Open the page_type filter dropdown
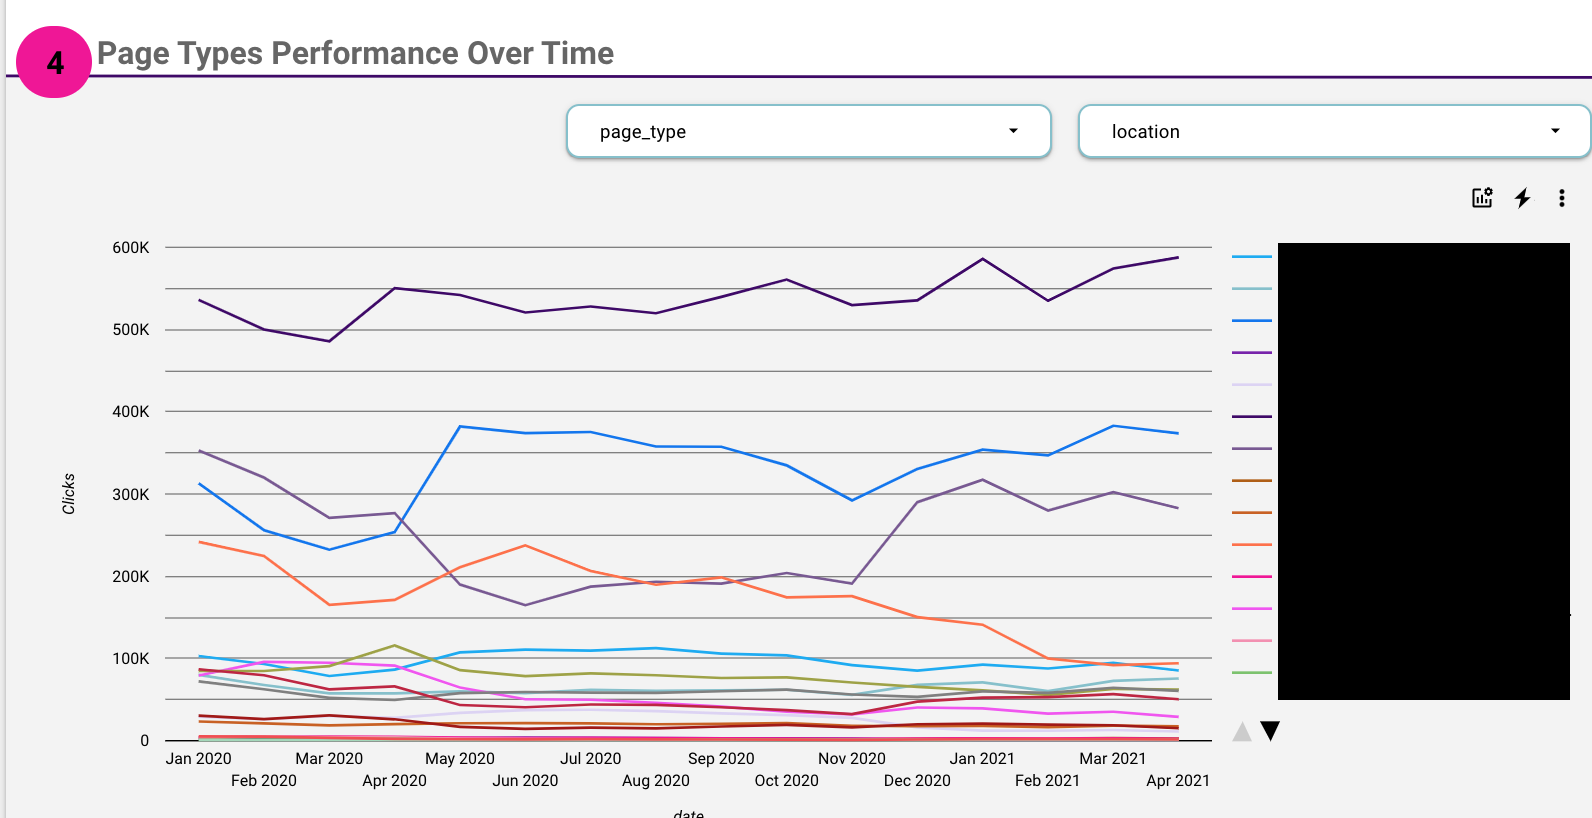The image size is (1592, 818). [808, 131]
